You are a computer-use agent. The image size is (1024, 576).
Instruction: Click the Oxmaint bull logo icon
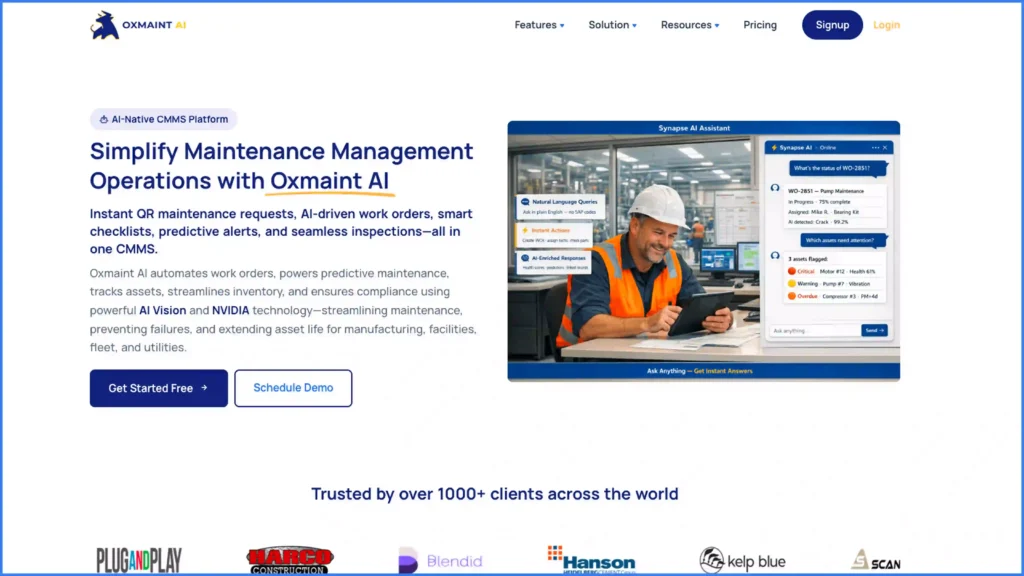[x=104, y=25]
